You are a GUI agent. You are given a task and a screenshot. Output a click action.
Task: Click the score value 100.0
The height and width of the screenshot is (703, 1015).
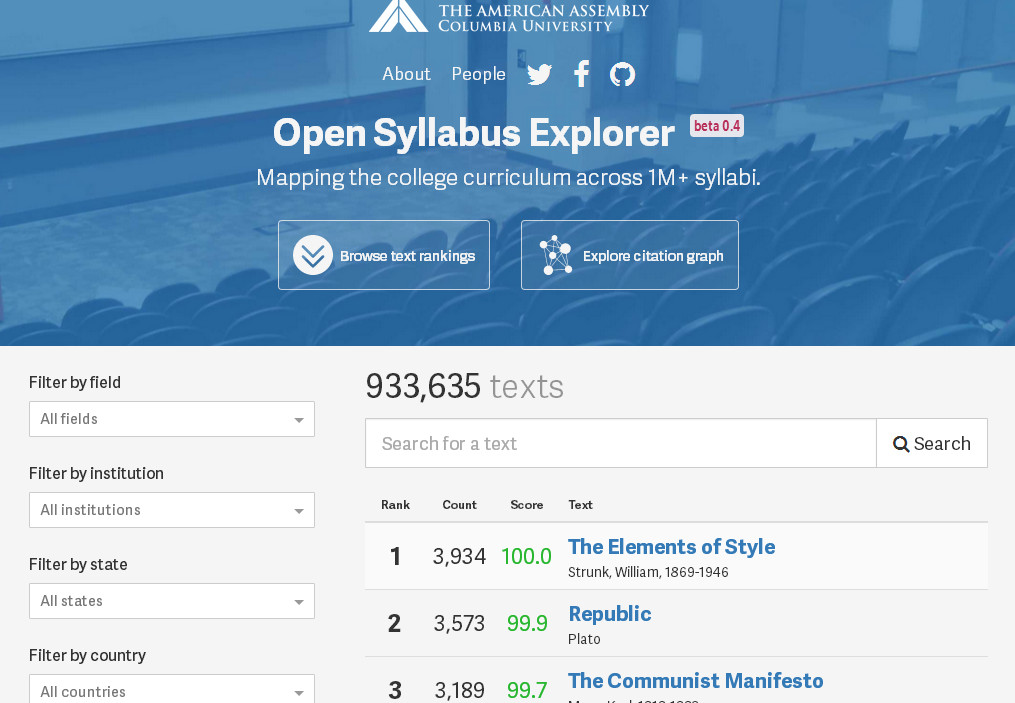point(526,557)
